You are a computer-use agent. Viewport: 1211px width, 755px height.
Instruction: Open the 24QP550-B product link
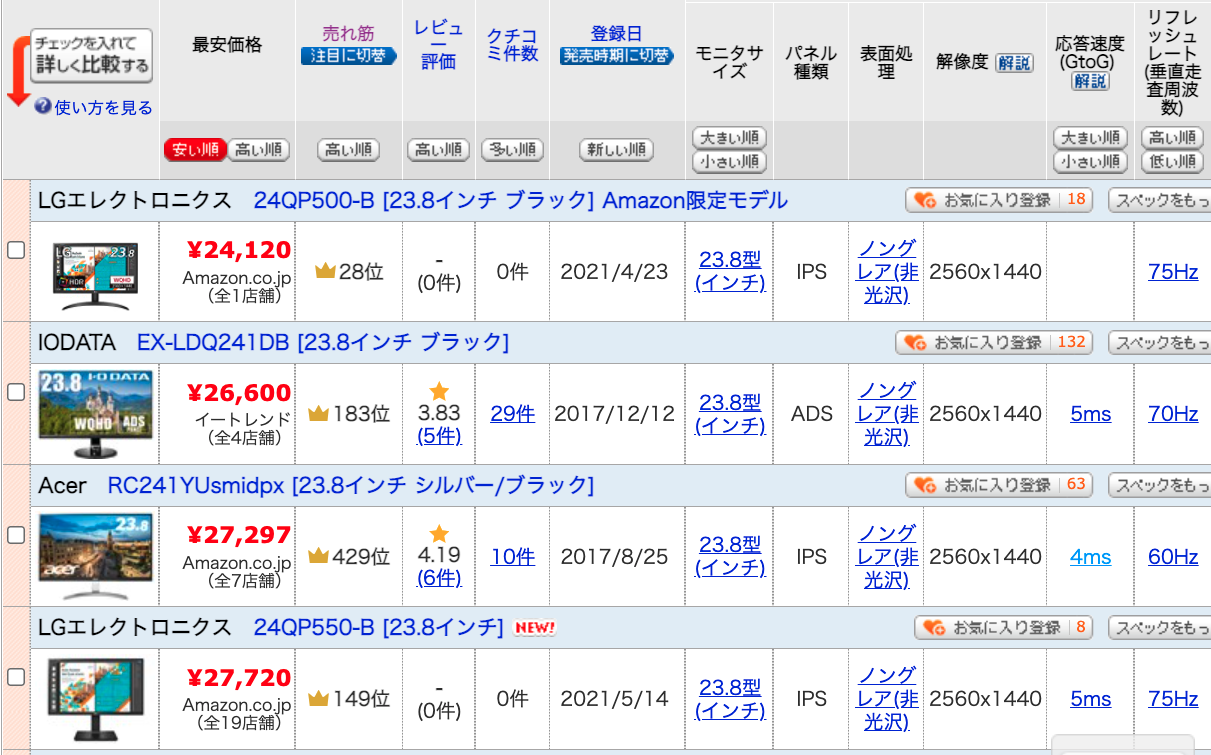(378, 627)
